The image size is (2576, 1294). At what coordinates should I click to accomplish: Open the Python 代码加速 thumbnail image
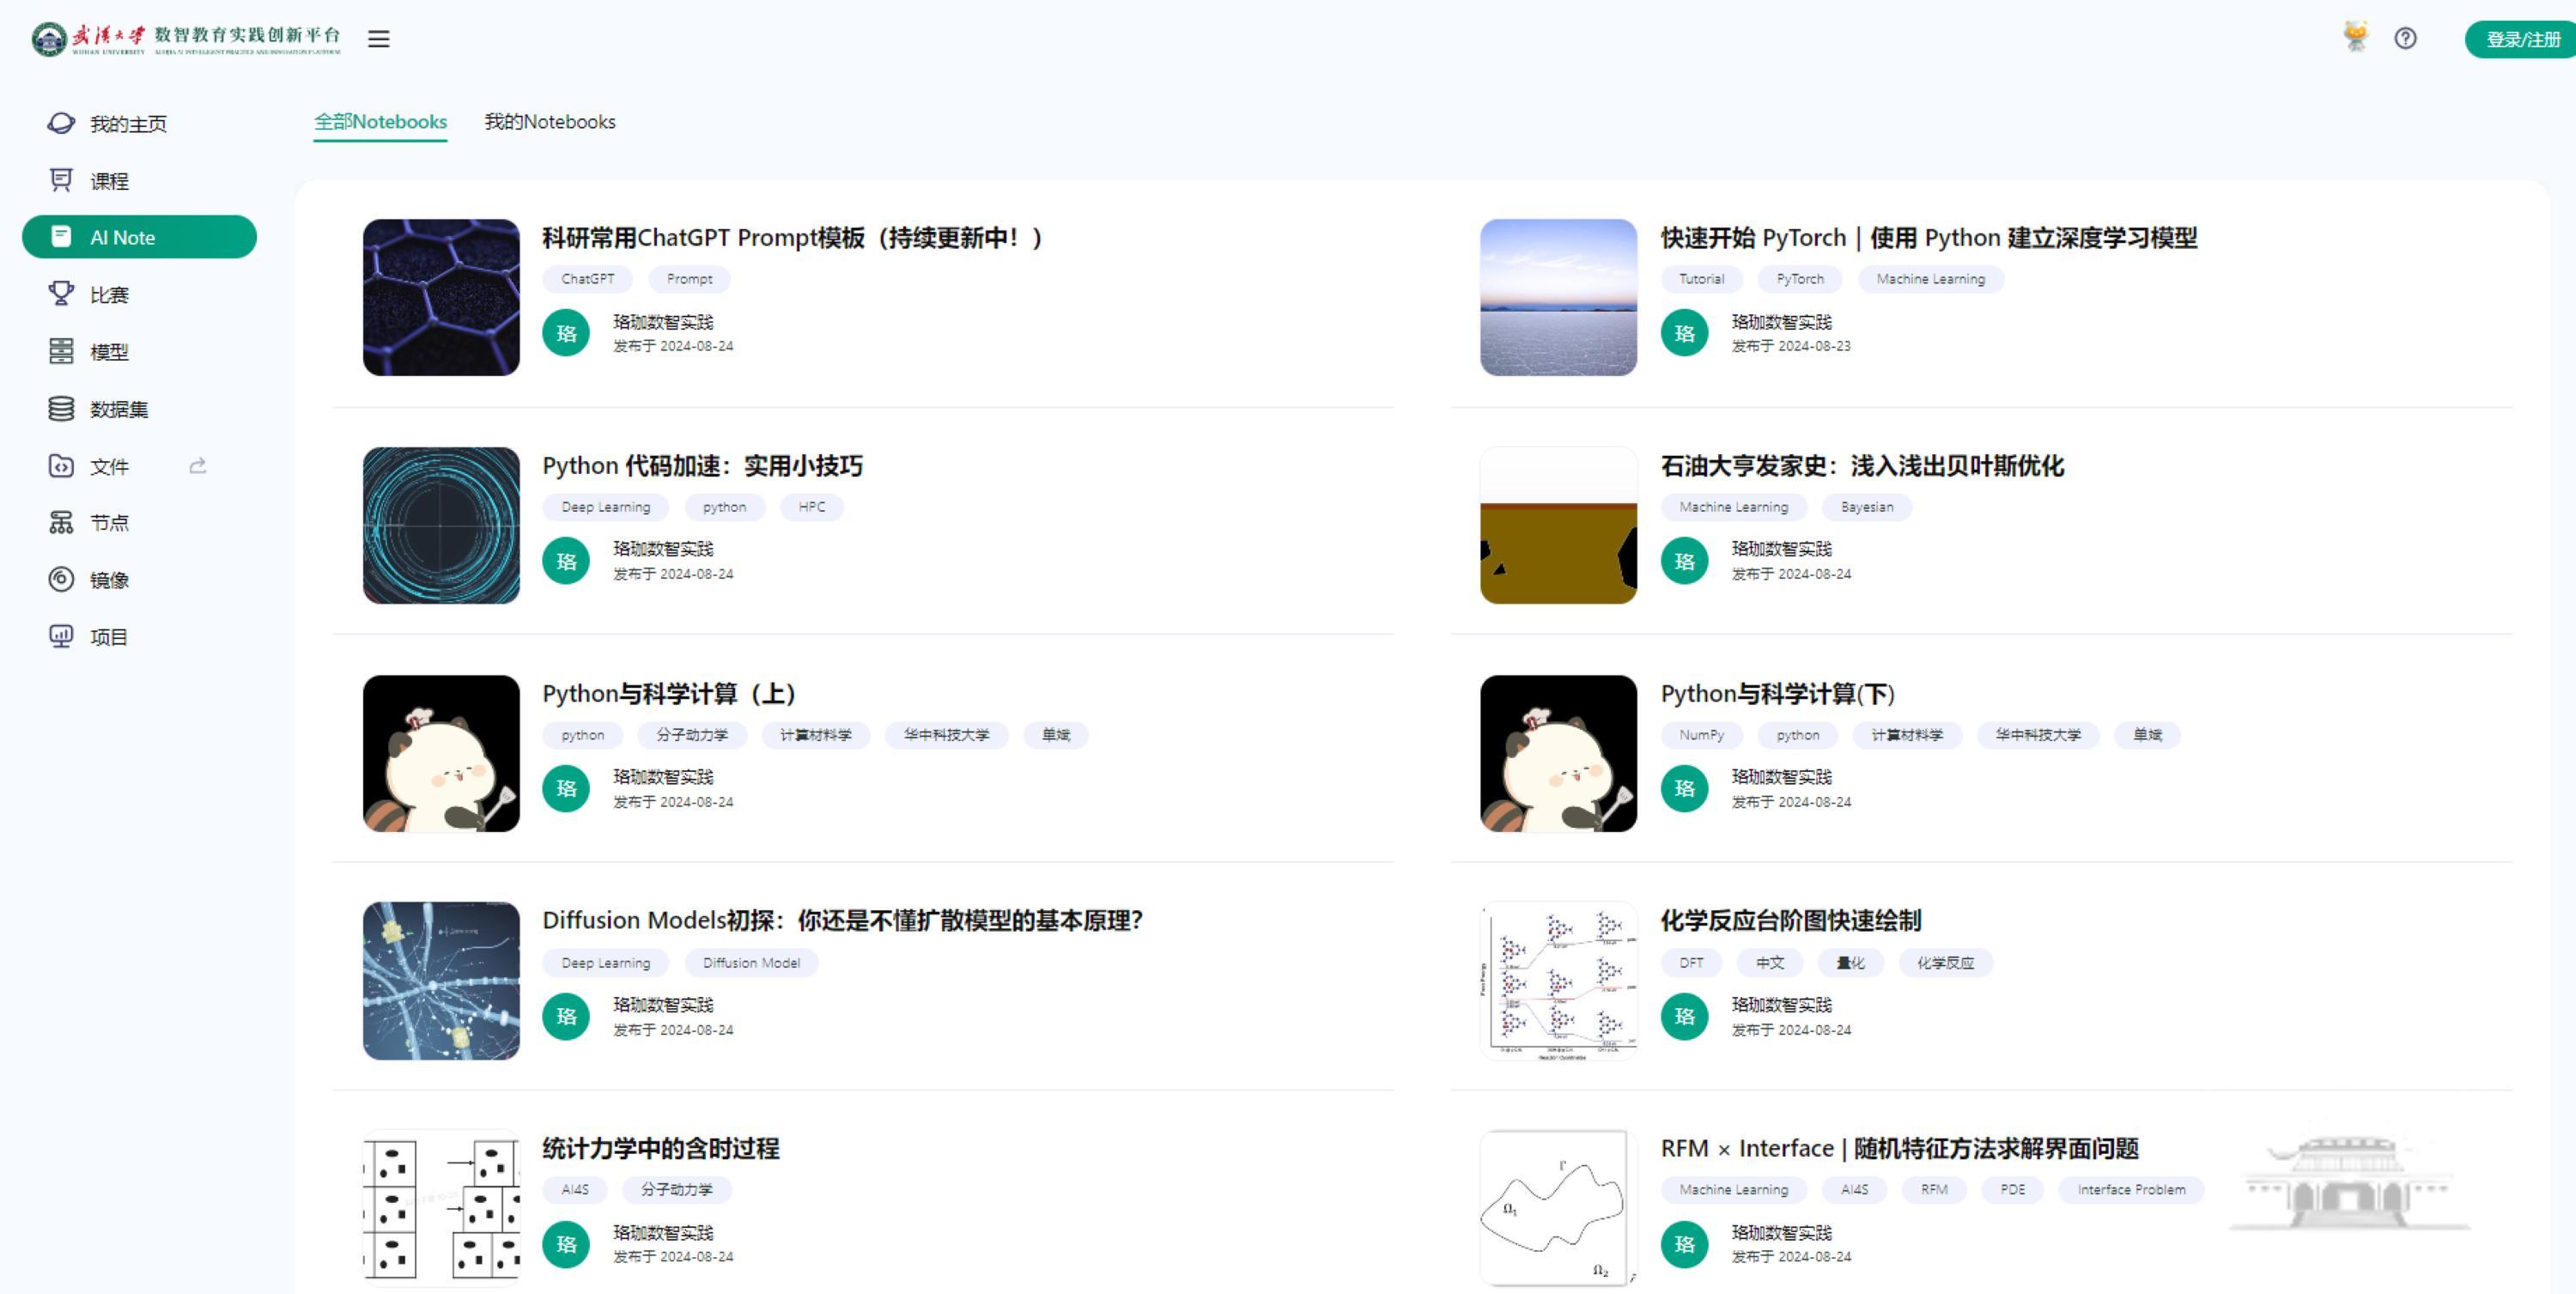click(441, 525)
